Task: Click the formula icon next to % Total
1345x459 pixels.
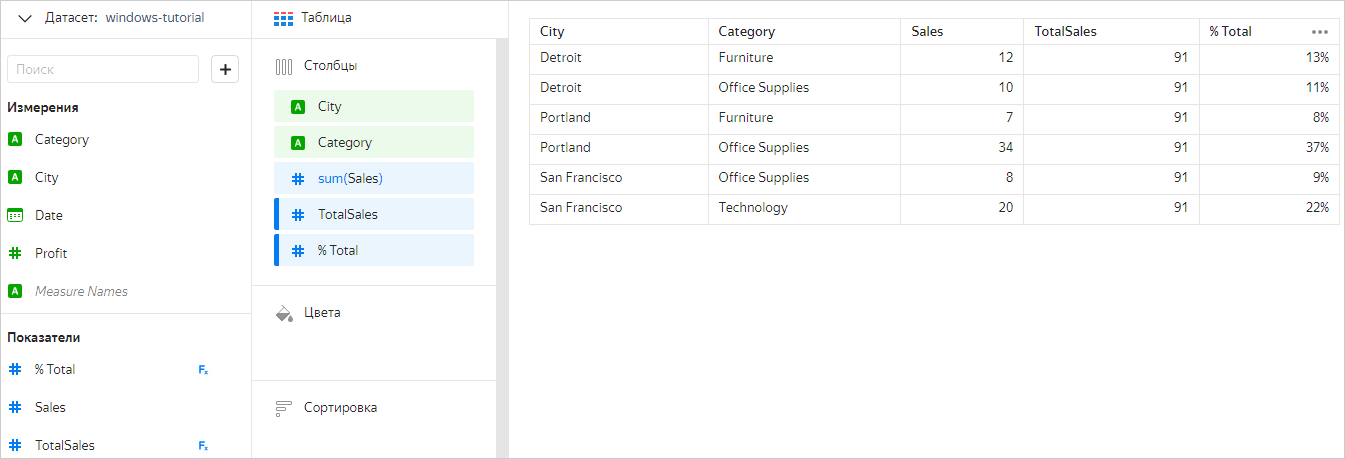Action: point(203,370)
